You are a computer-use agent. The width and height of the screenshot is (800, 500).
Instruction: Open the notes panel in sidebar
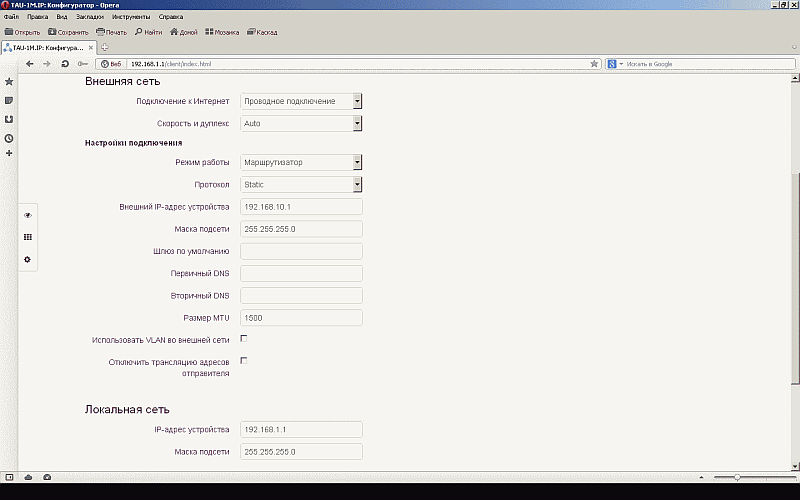point(9,101)
